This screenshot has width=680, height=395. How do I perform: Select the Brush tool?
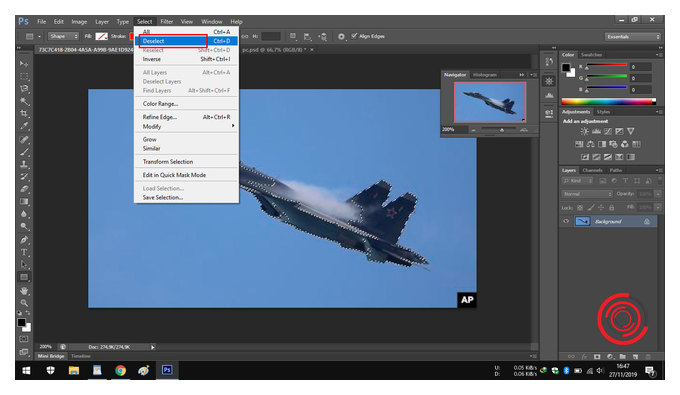point(24,152)
